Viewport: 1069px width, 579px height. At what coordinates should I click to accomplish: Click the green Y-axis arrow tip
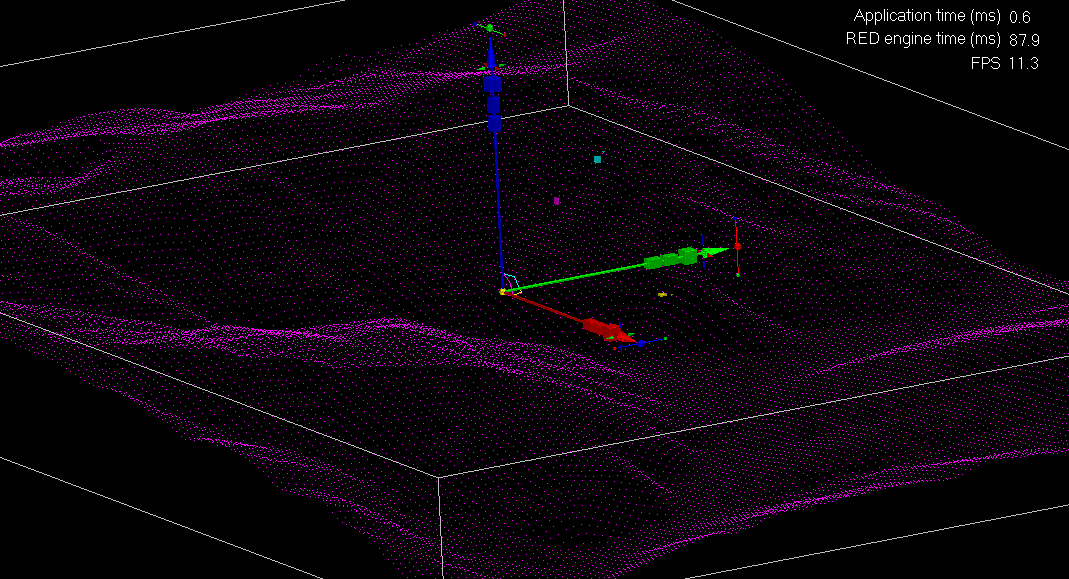(715, 252)
